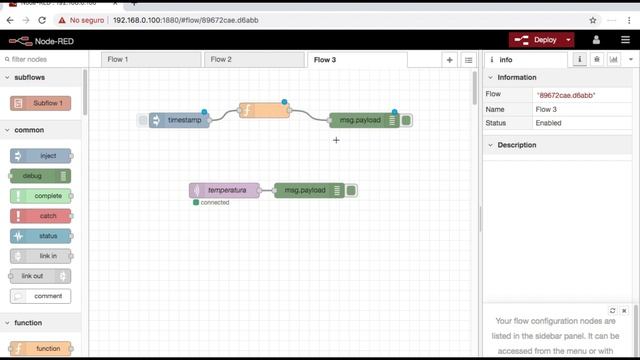Select the comment palette node
640x360 pixels.
click(40, 296)
